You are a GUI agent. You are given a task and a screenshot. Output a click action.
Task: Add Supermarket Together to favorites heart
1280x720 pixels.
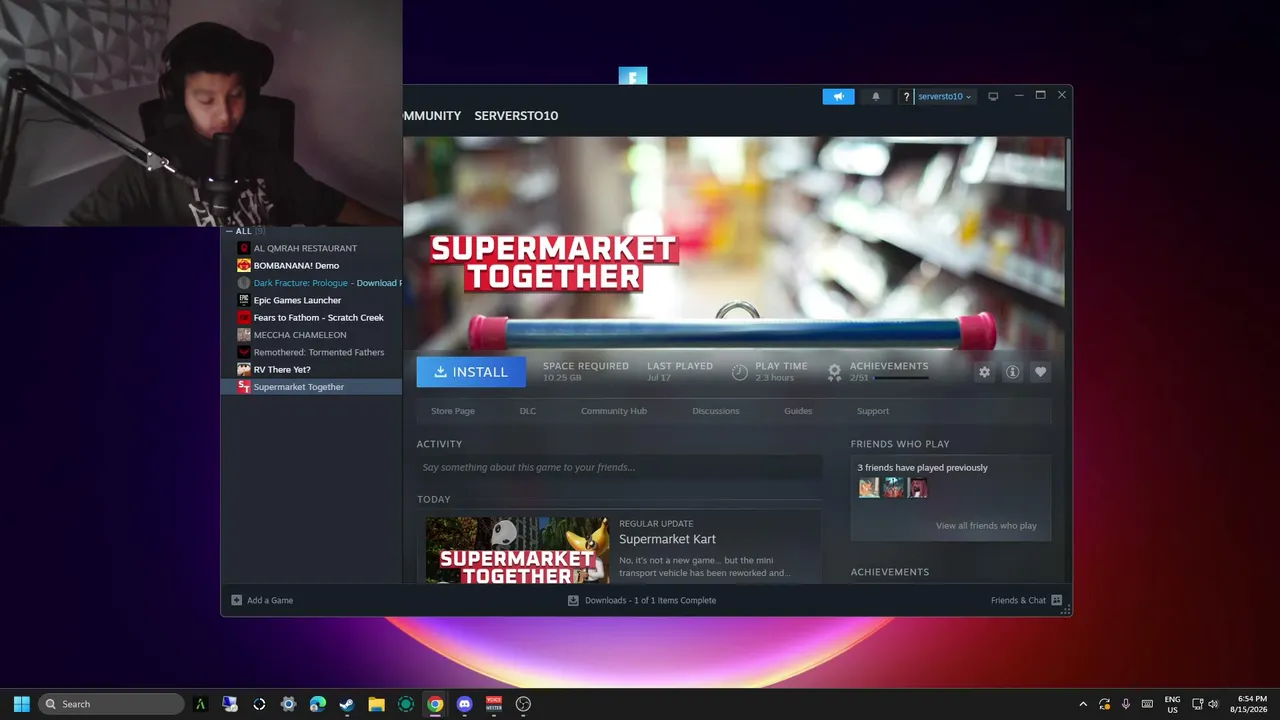tap(1041, 372)
